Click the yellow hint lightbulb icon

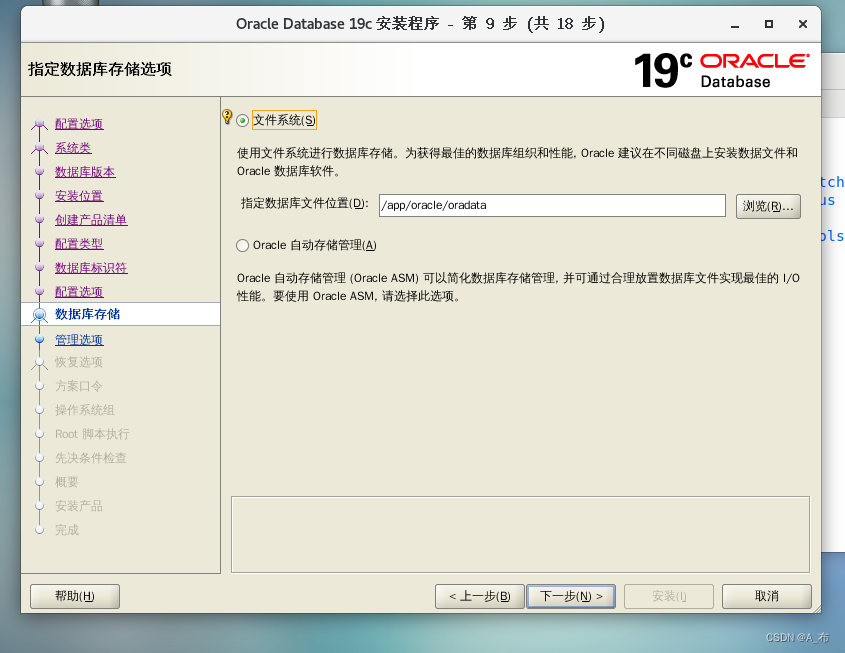point(227,116)
